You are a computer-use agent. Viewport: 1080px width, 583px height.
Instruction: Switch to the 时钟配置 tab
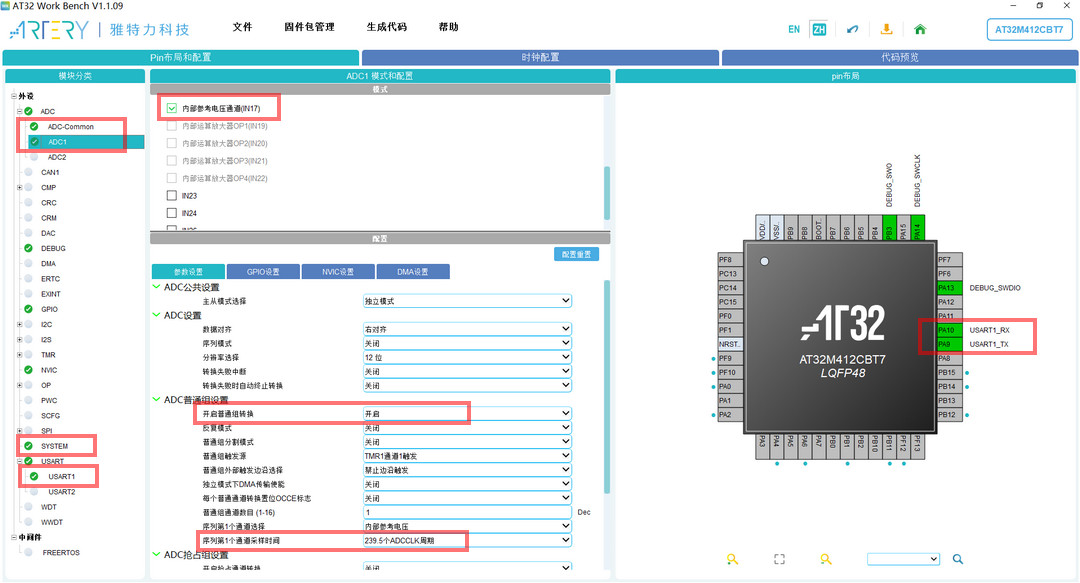[x=540, y=57]
